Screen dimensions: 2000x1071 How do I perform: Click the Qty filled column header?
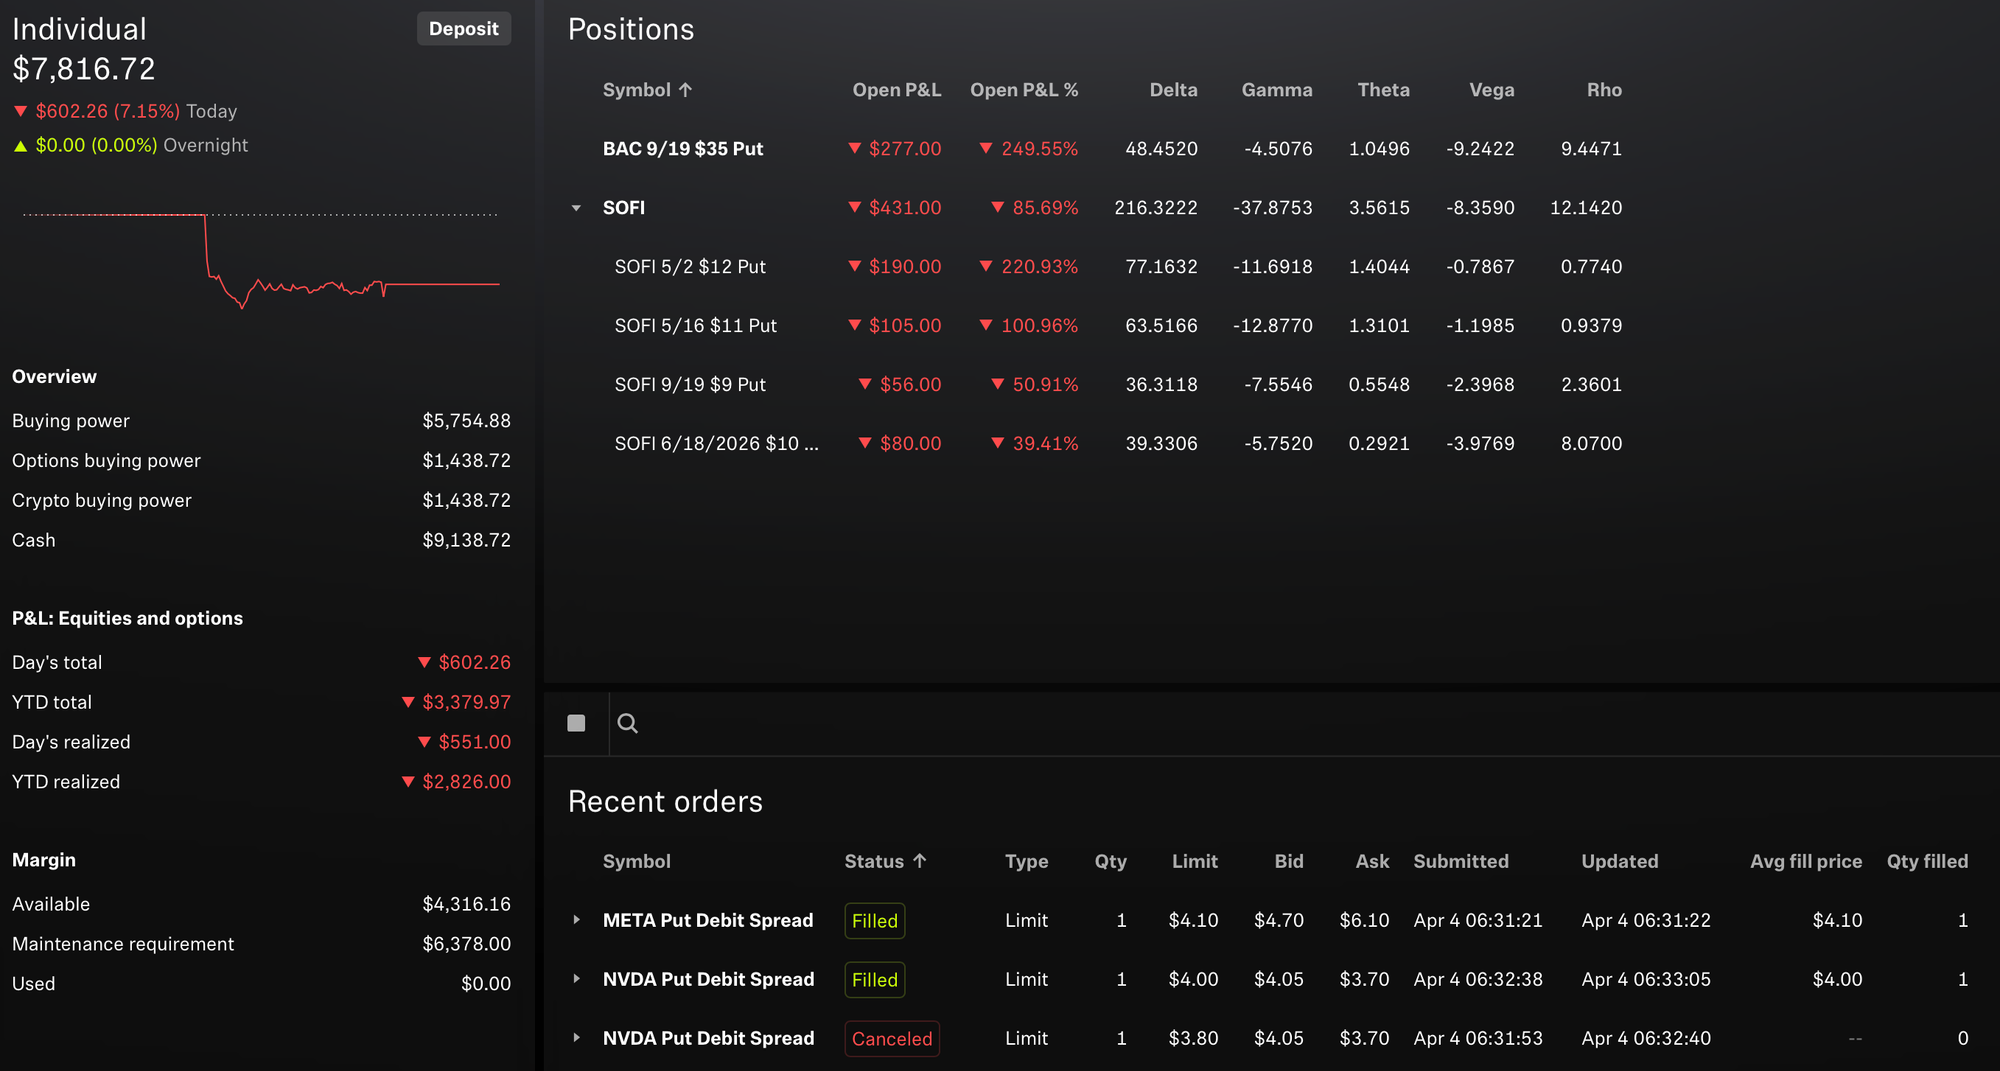(1927, 861)
